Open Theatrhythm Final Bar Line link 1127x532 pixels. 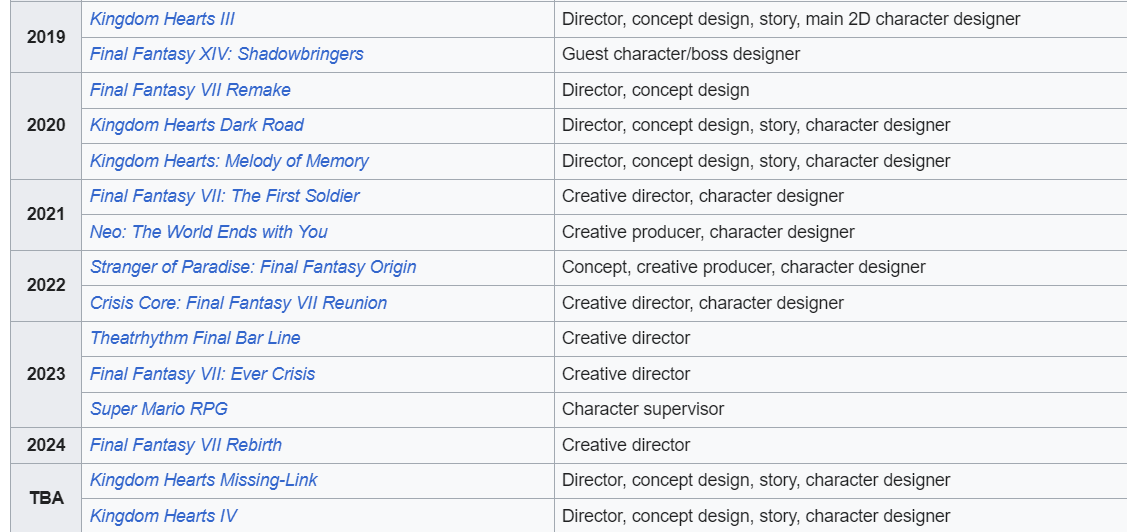click(x=195, y=339)
